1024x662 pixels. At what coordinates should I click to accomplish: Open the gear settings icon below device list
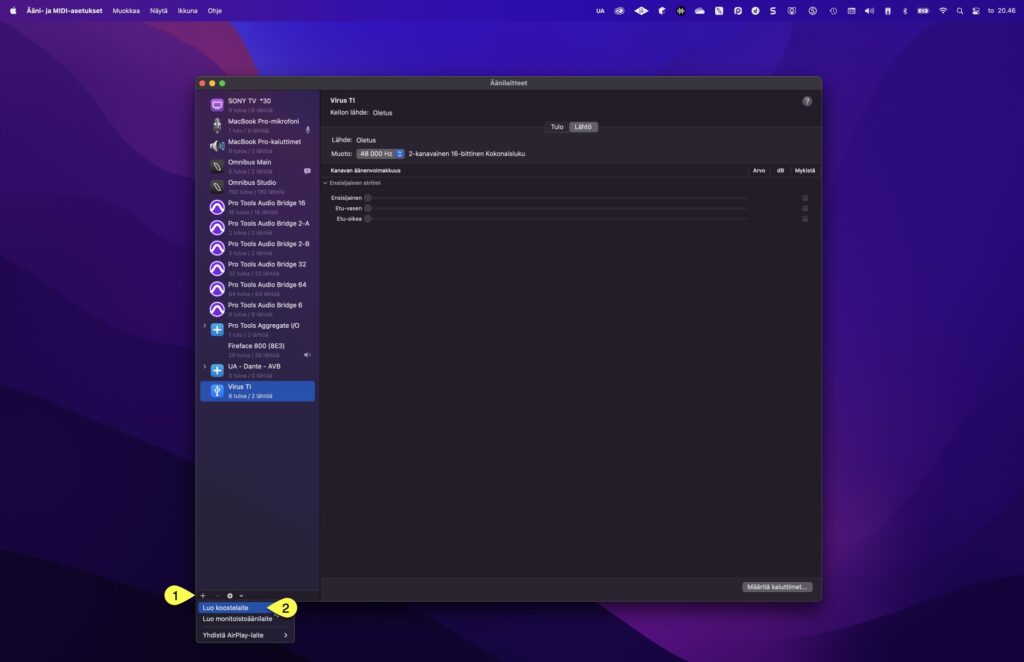[x=230, y=595]
